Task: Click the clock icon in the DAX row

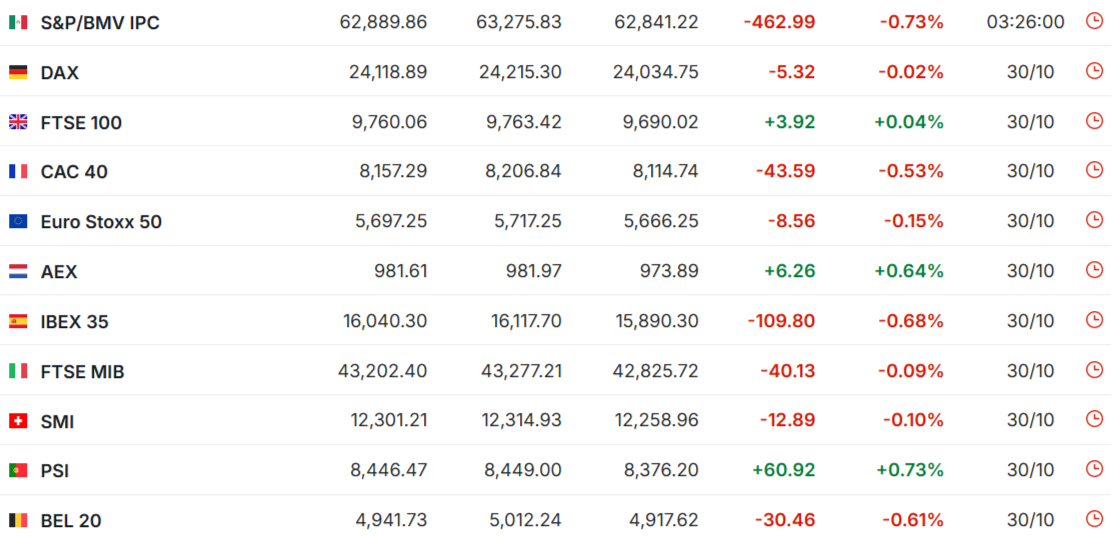Action: [1094, 71]
